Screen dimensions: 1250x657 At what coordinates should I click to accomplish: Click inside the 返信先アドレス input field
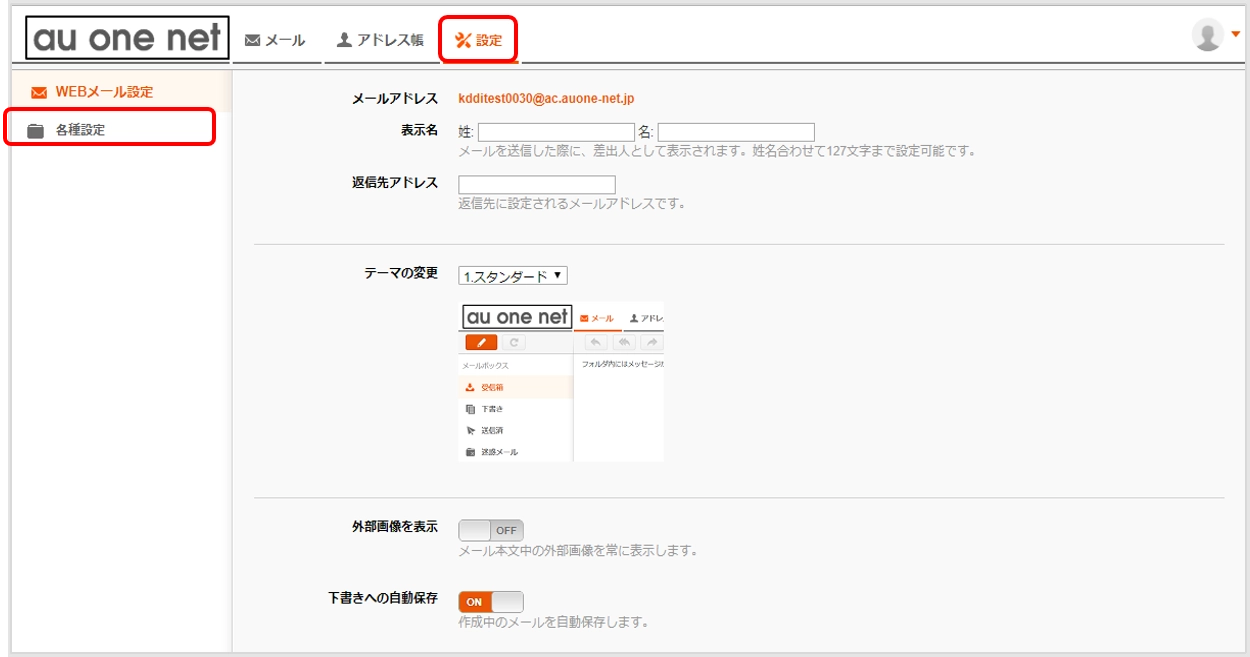[535, 183]
